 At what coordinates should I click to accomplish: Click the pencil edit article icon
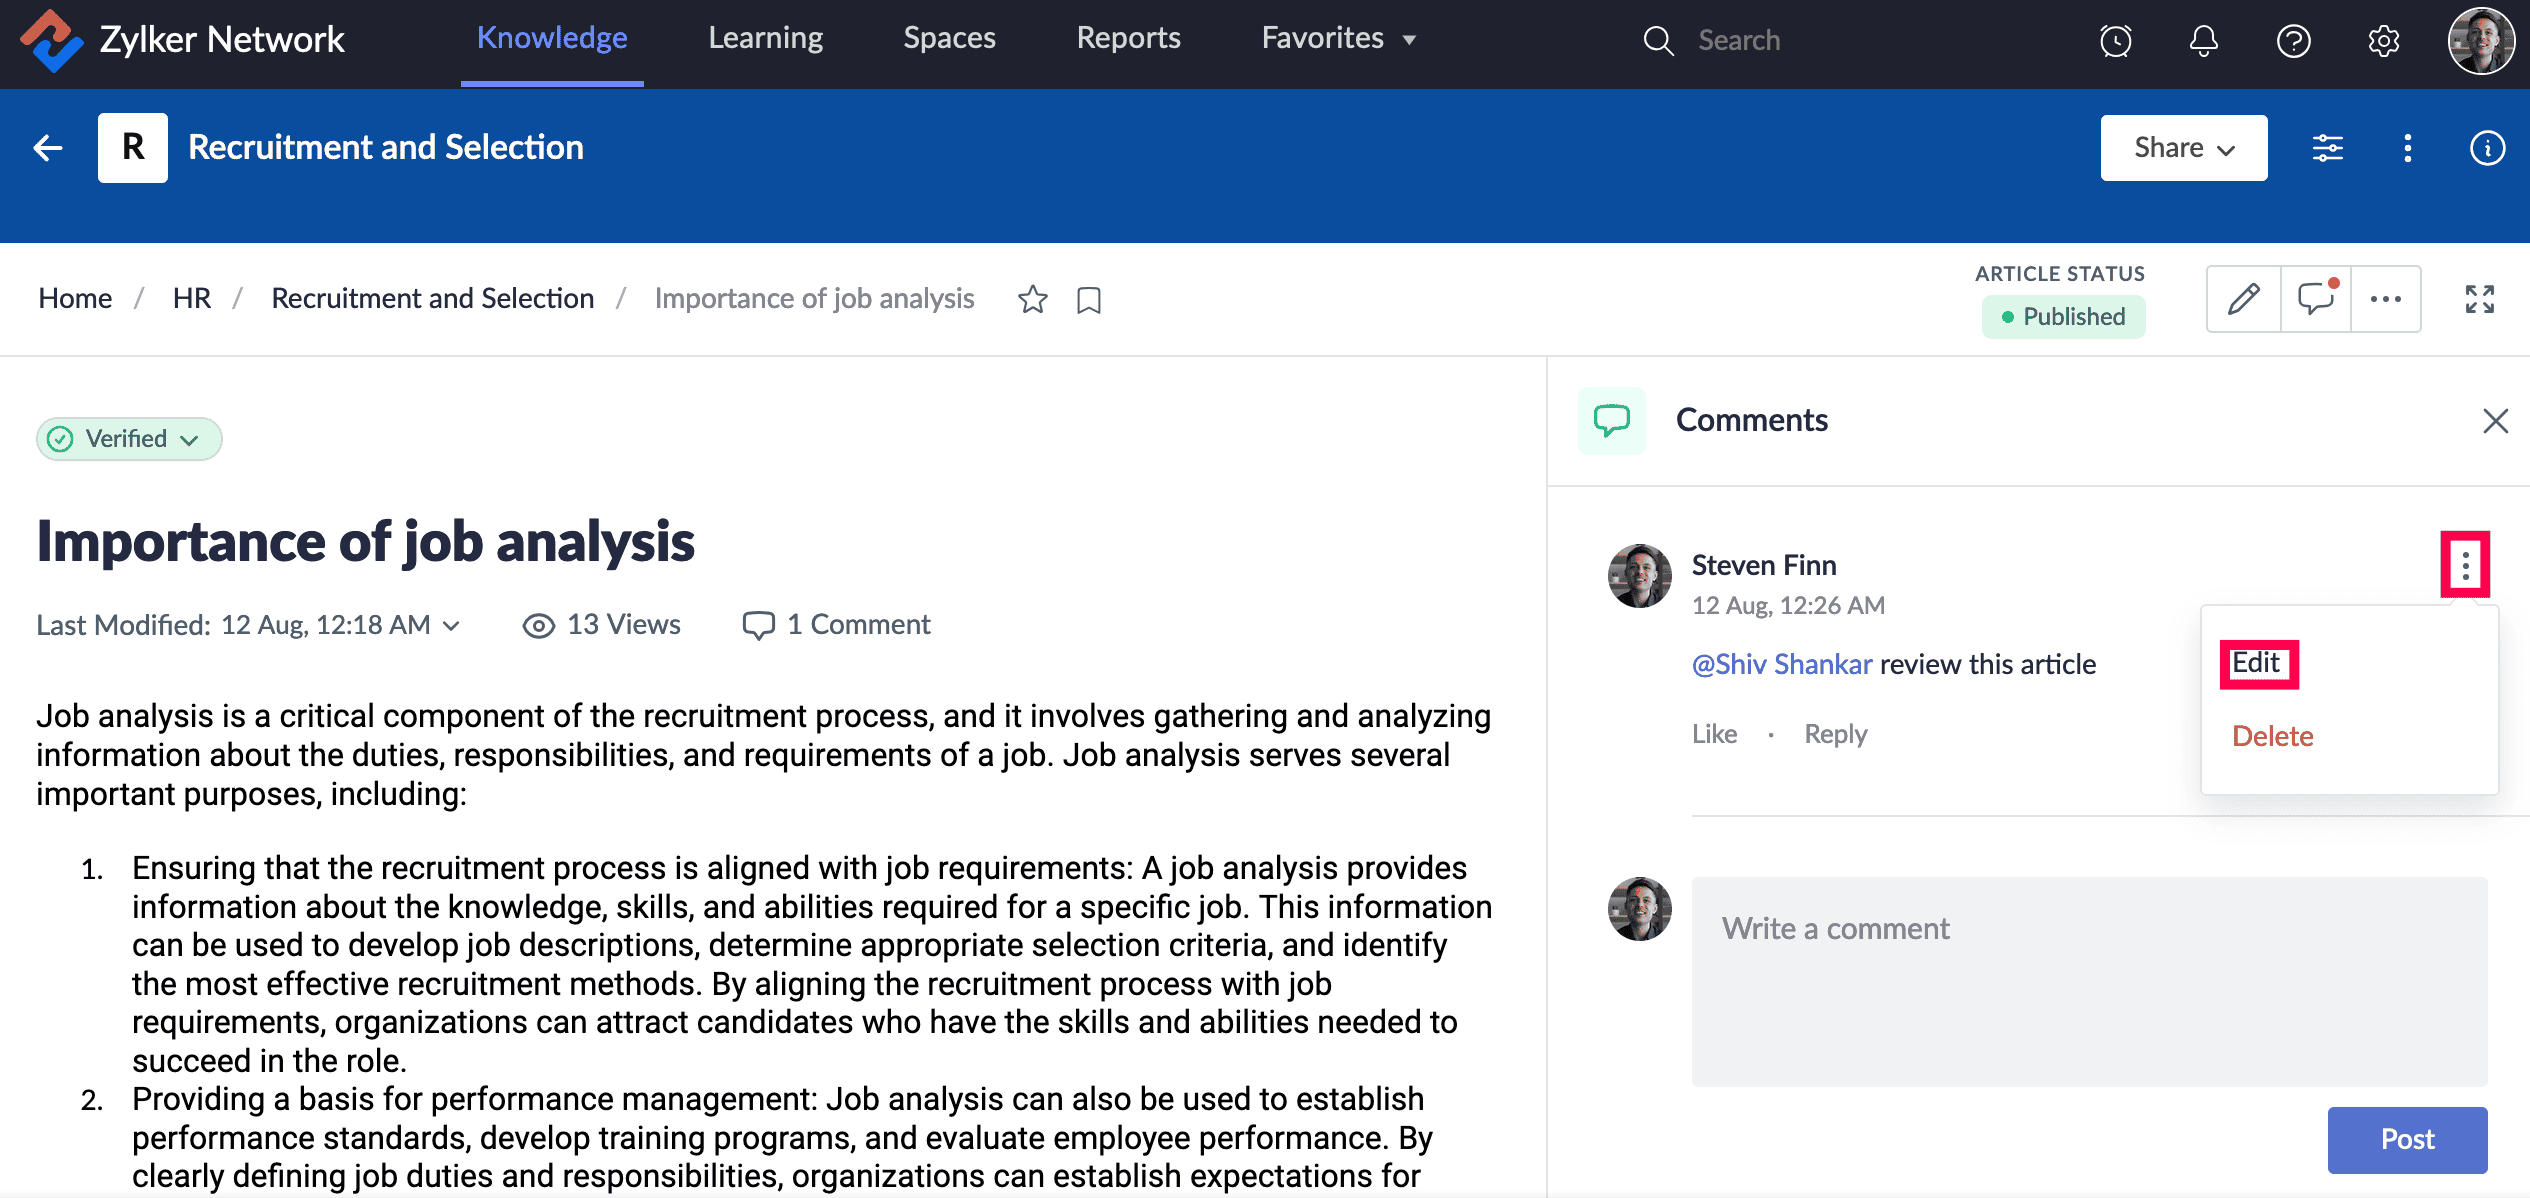point(2243,299)
